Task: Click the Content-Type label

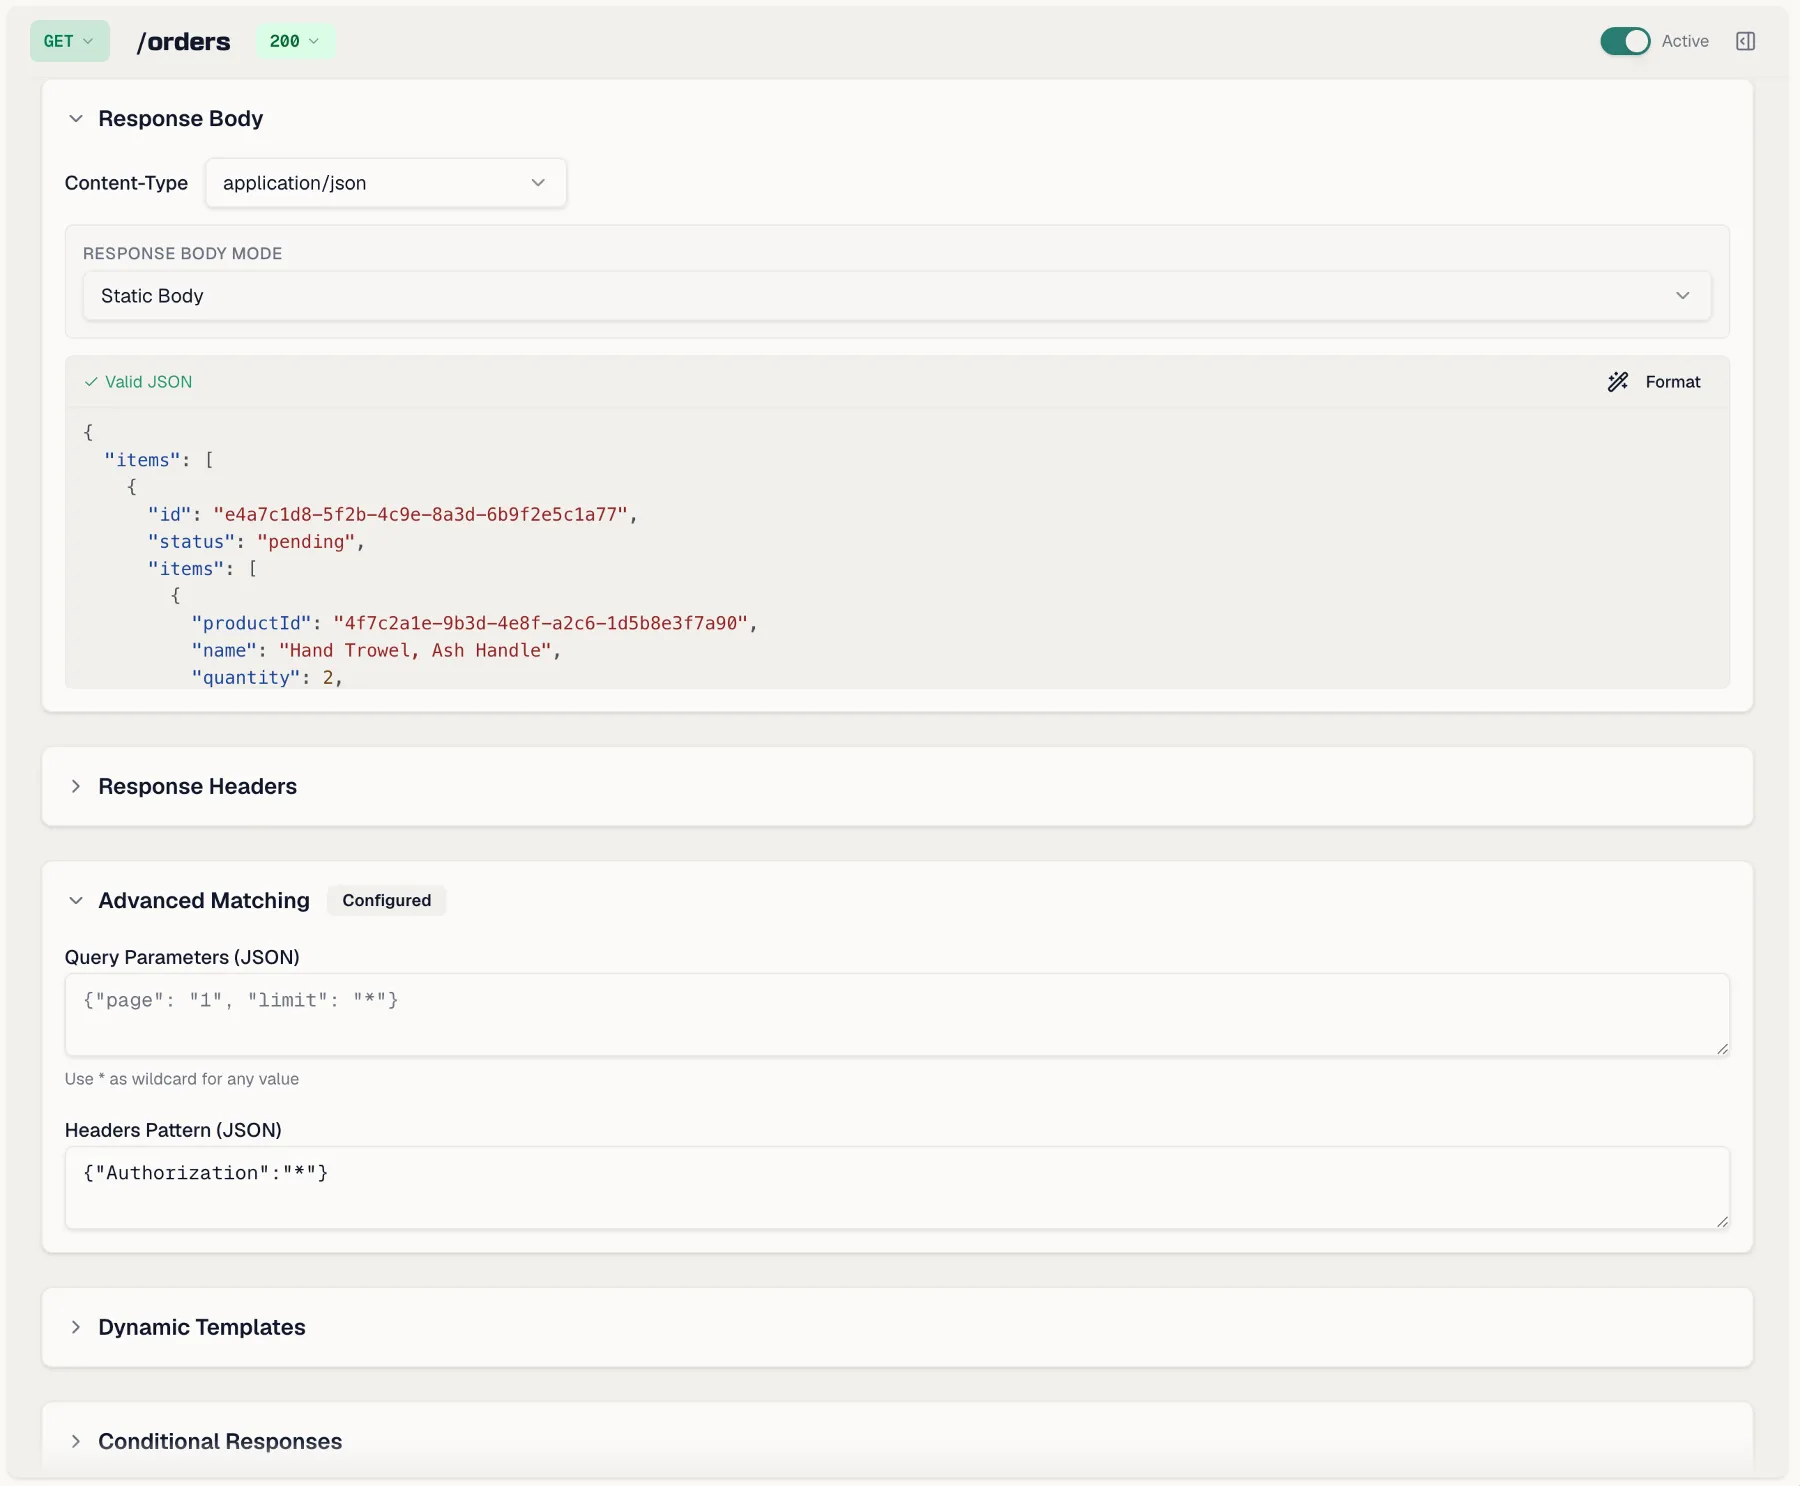Action: tap(126, 183)
